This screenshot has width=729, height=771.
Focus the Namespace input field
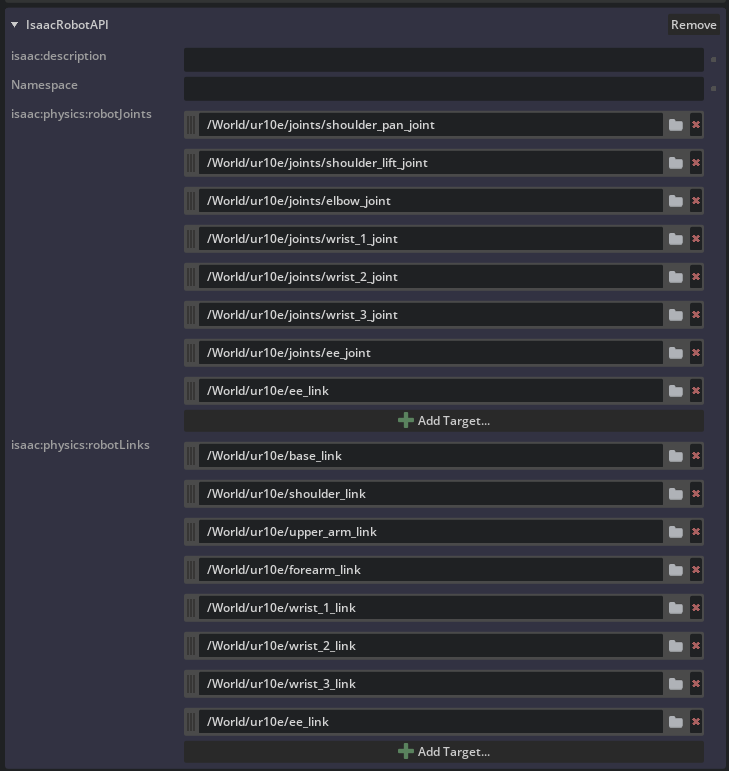coord(443,88)
